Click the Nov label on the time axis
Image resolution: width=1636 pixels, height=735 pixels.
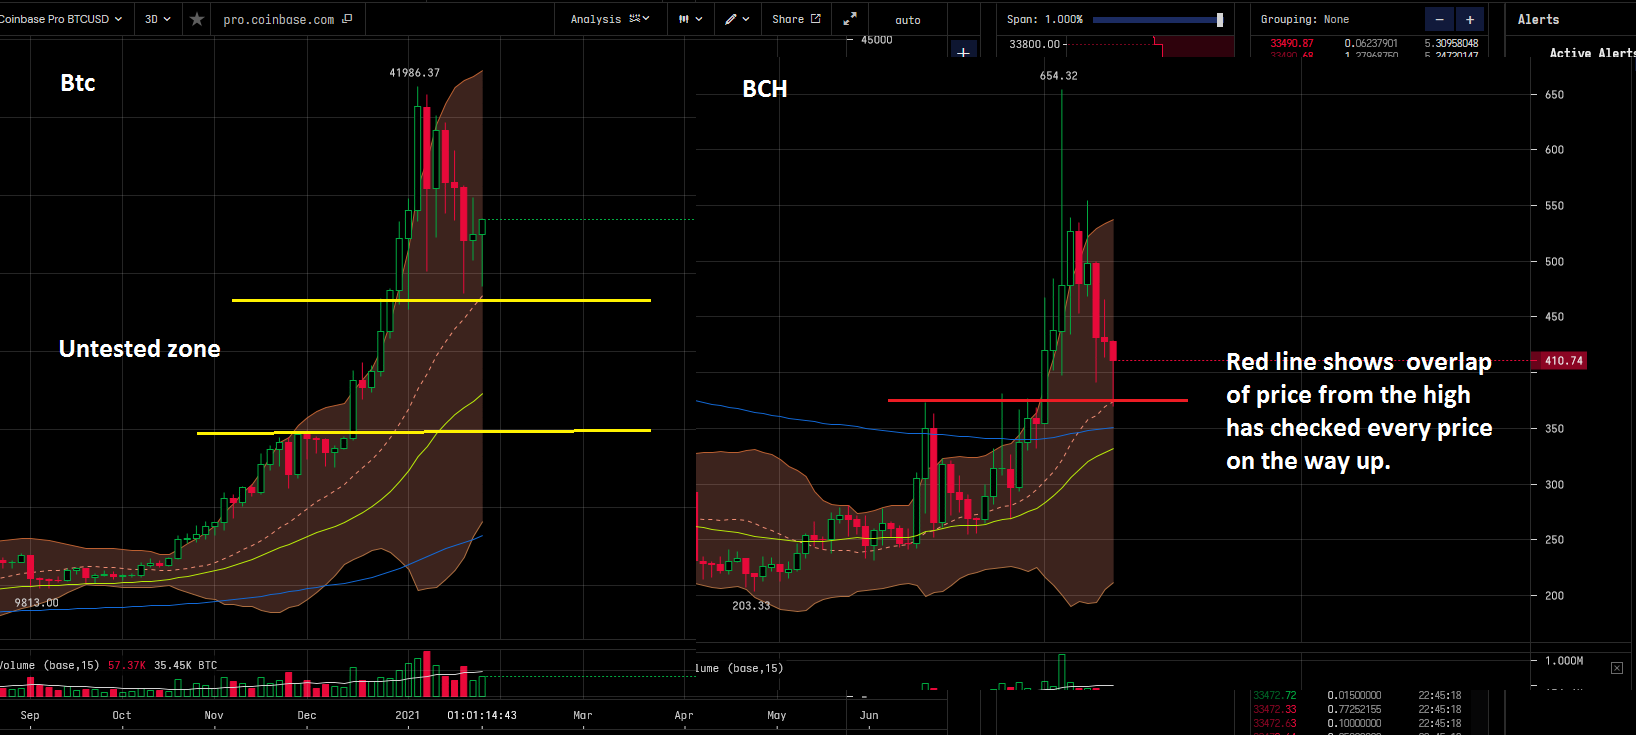[x=214, y=715]
